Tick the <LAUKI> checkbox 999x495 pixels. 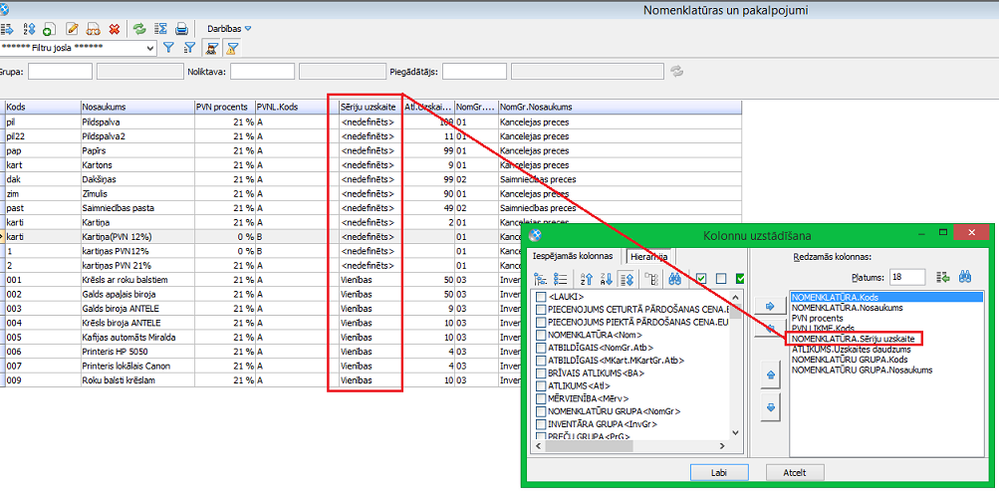542,297
